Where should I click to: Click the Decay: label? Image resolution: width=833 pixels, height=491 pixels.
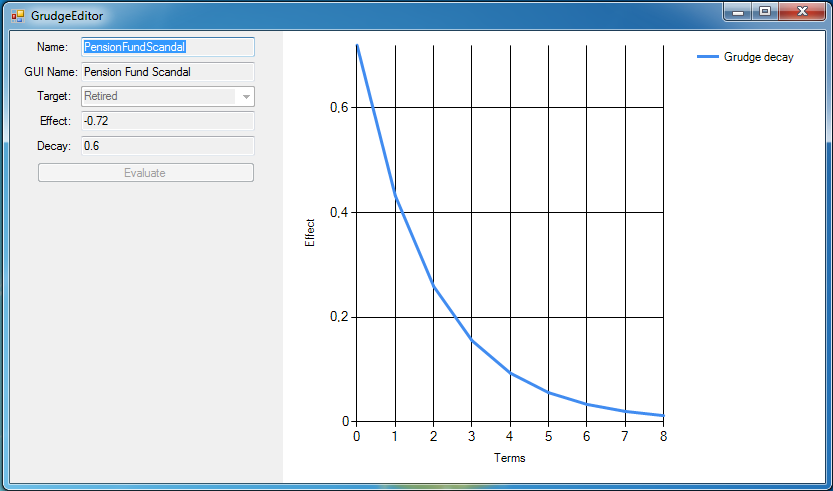pos(54,146)
